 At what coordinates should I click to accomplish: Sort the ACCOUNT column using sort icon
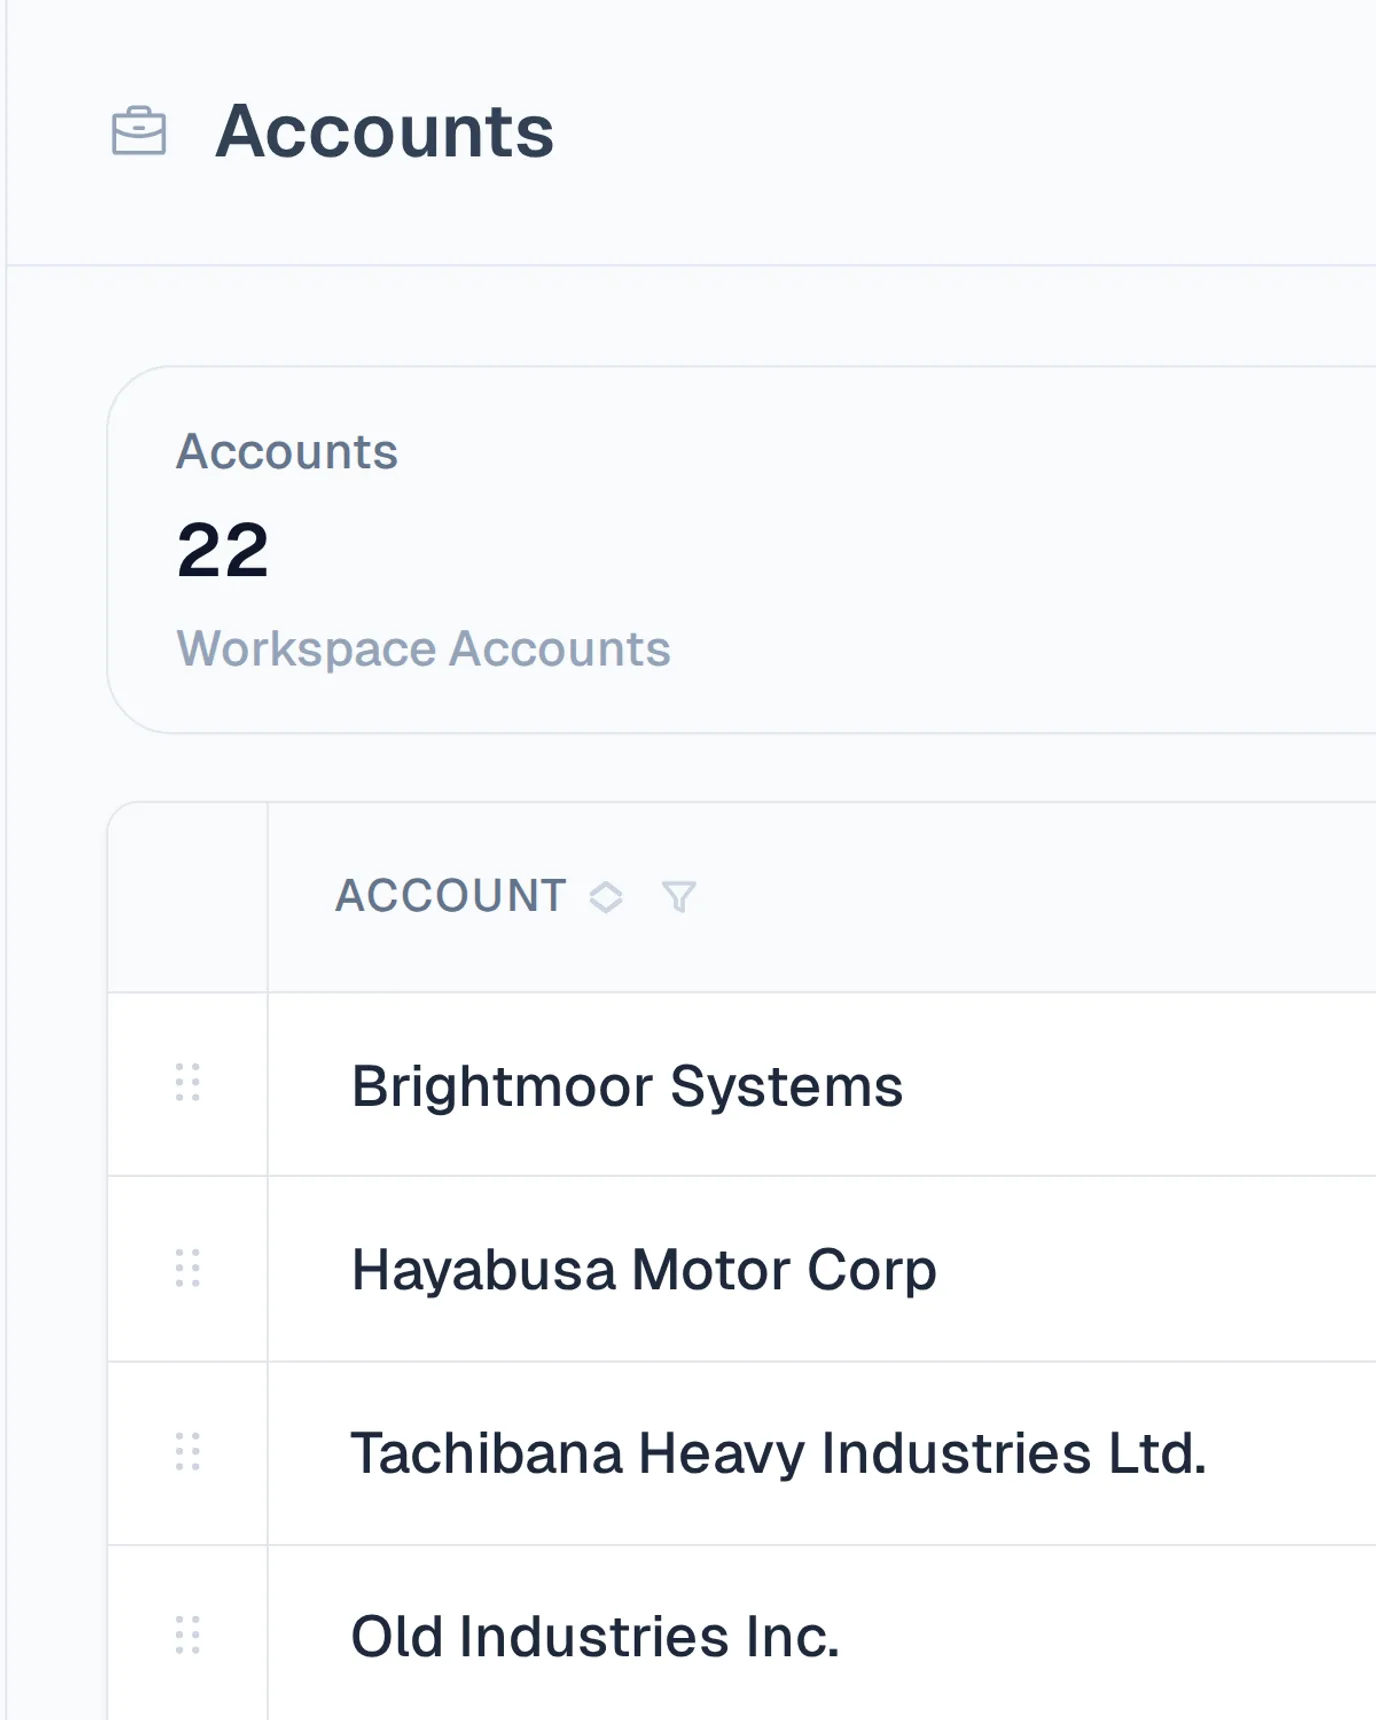[606, 897]
